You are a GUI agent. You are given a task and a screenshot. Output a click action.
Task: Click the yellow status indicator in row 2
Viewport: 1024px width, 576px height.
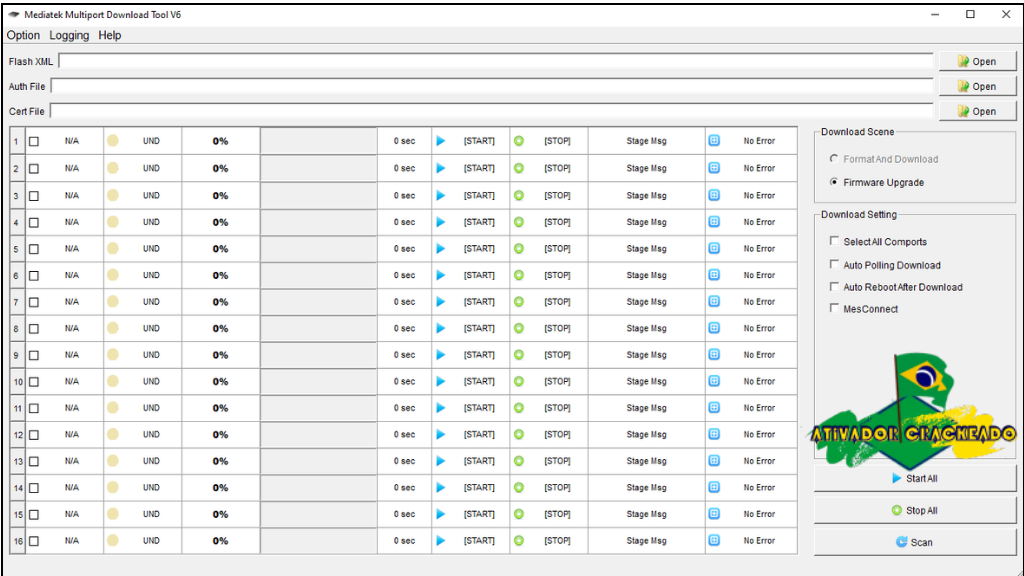tap(113, 168)
